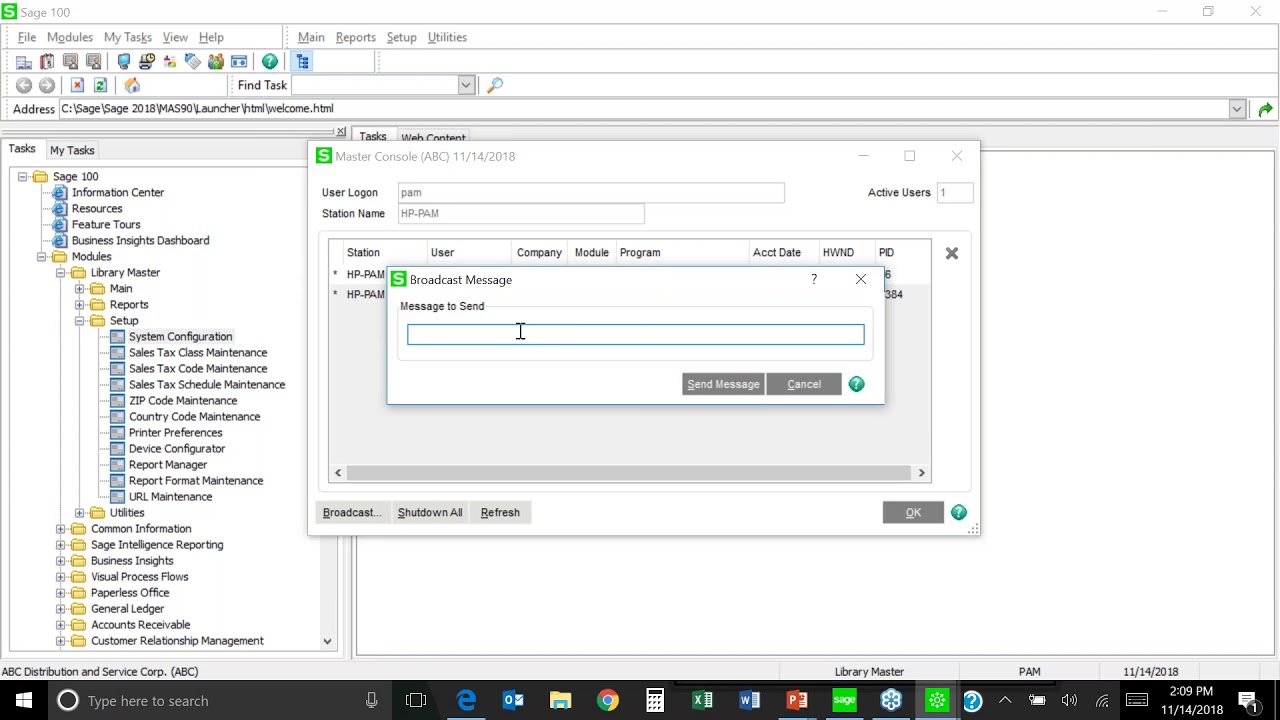Image resolution: width=1280 pixels, height=720 pixels.
Task: Open Outlook from the taskbar
Action: [514, 700]
